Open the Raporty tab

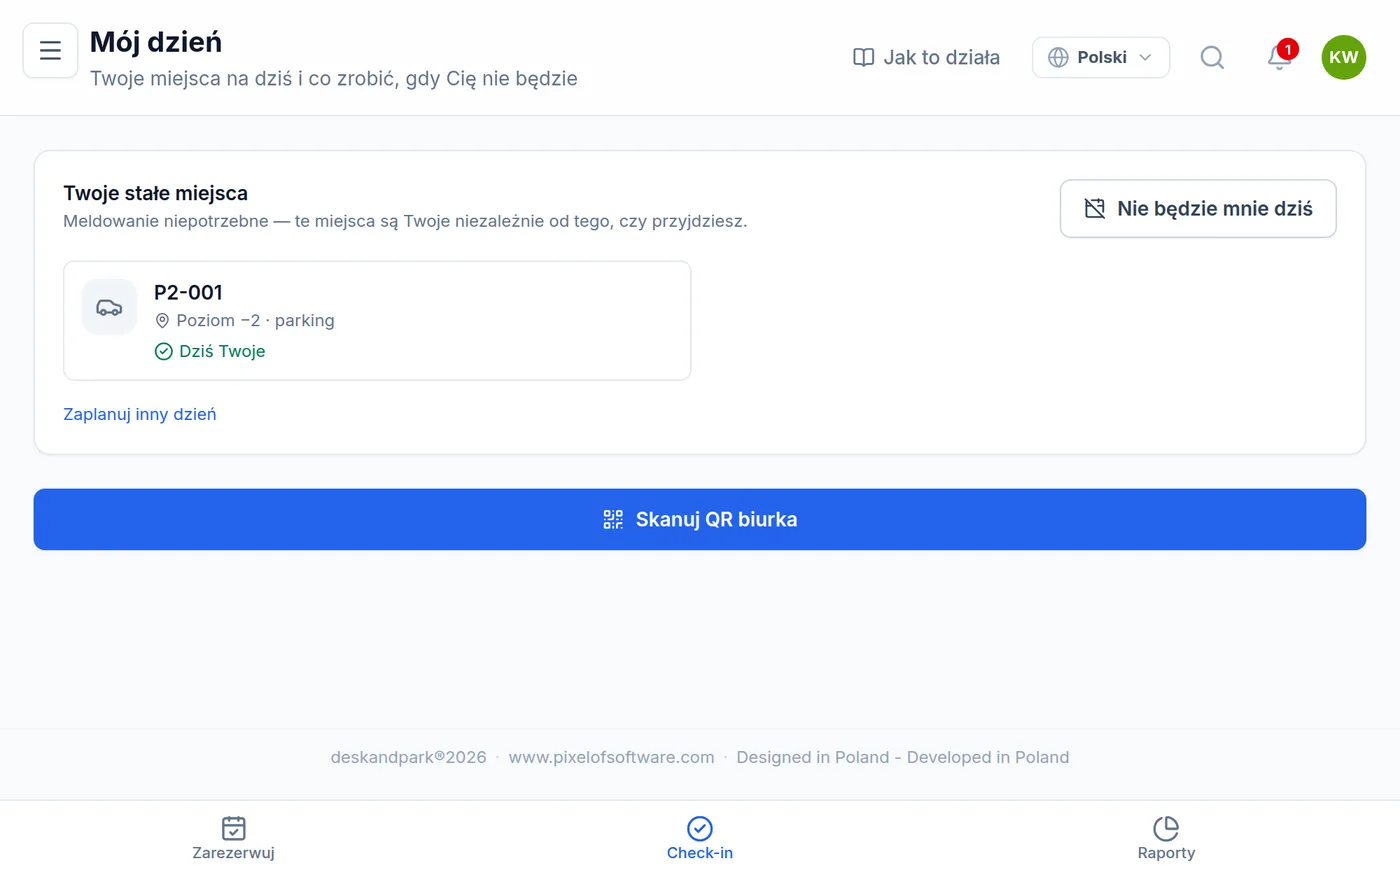click(x=1166, y=838)
